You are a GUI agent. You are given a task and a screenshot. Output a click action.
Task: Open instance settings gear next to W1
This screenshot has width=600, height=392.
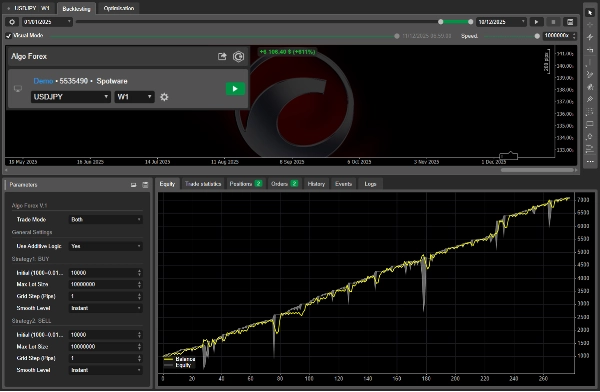tap(164, 97)
